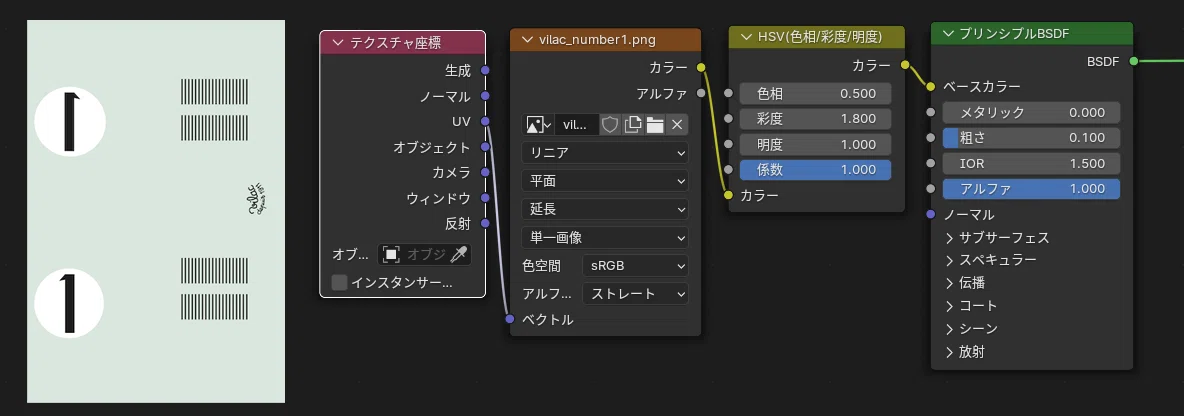Adjust the メタリック slider
The width and height of the screenshot is (1184, 416).
pyautogui.click(x=1031, y=112)
